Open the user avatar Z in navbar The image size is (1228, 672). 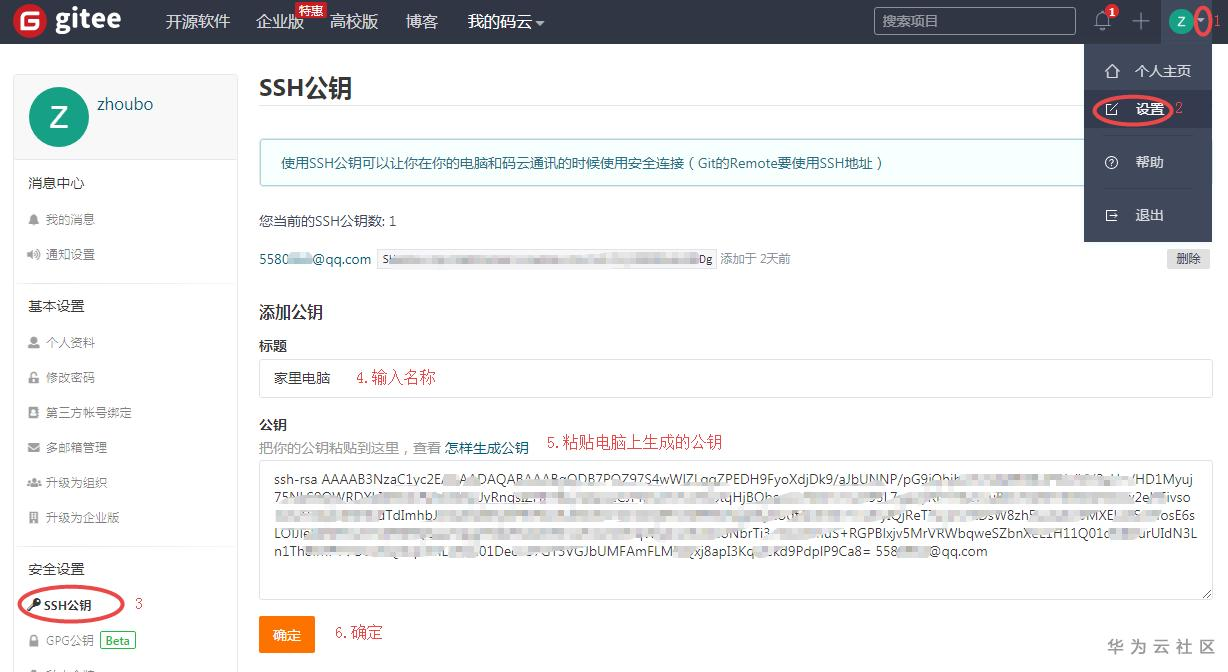(1181, 21)
